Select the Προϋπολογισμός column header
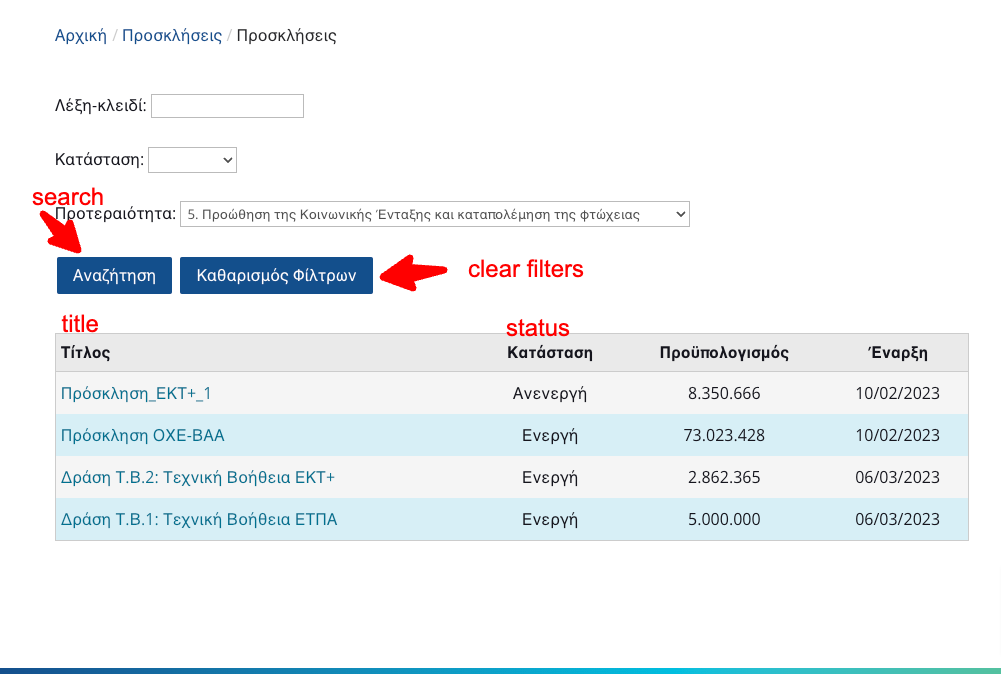Image resolution: width=1001 pixels, height=674 pixels. (724, 352)
